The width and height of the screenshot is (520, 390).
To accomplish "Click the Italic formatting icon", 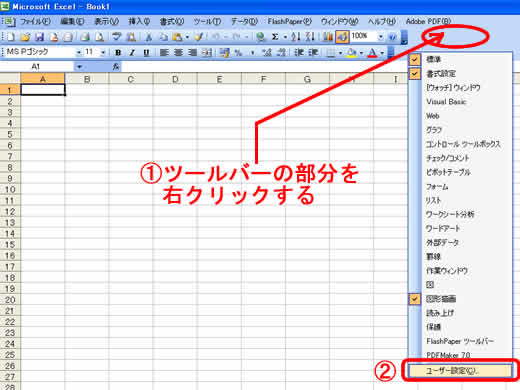I will pos(132,53).
